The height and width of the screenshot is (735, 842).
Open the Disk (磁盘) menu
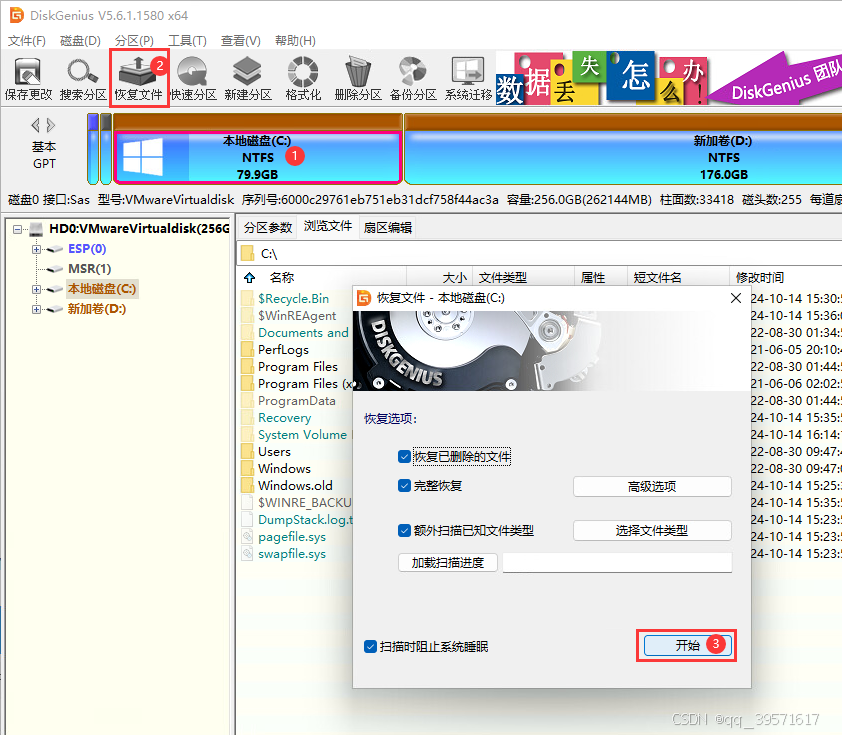[x=80, y=41]
